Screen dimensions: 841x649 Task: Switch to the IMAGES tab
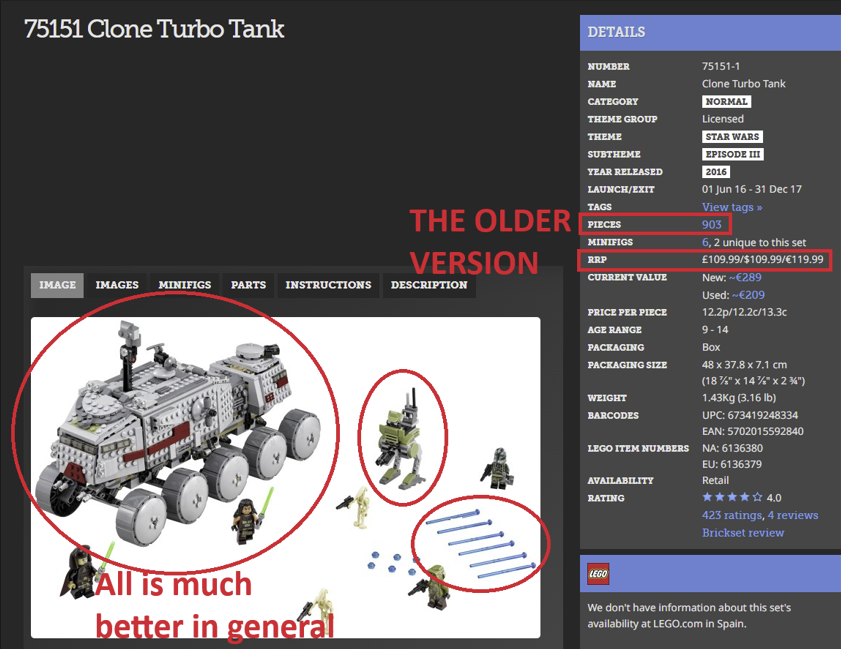tap(117, 285)
